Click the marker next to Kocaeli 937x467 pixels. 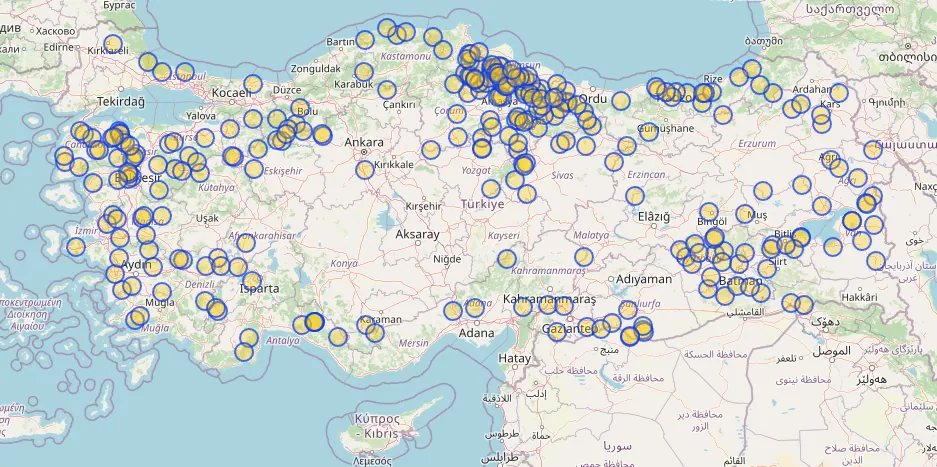[252, 84]
